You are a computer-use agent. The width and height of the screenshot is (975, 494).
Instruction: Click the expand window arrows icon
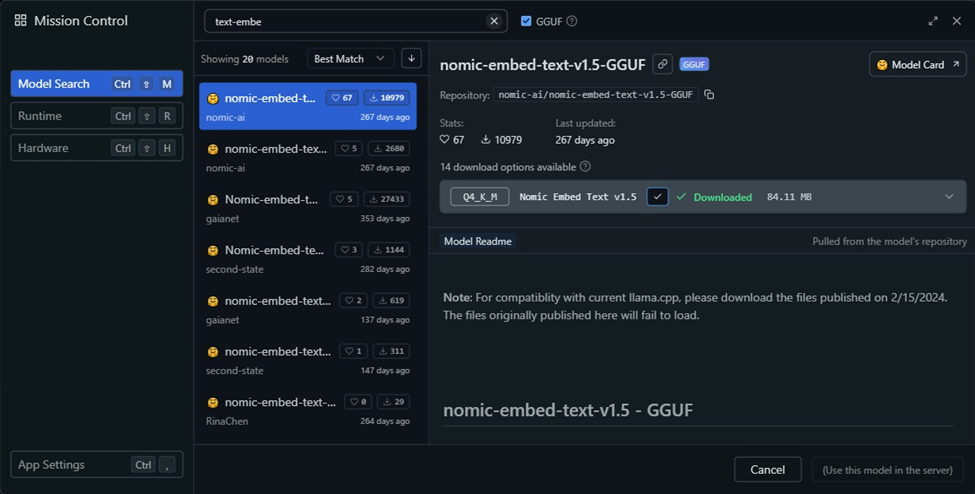[933, 21]
